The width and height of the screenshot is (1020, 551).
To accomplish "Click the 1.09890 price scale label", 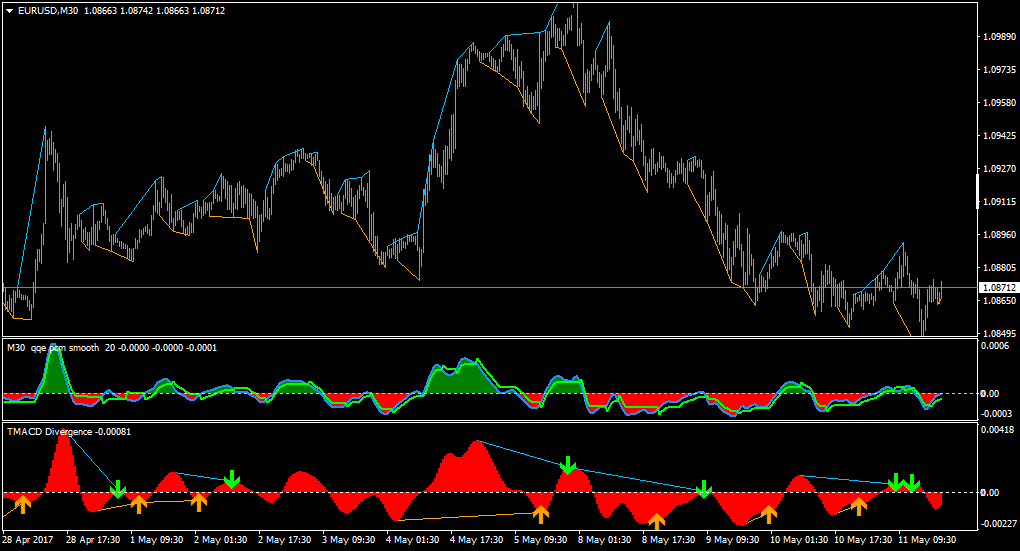I will [x=1000, y=36].
